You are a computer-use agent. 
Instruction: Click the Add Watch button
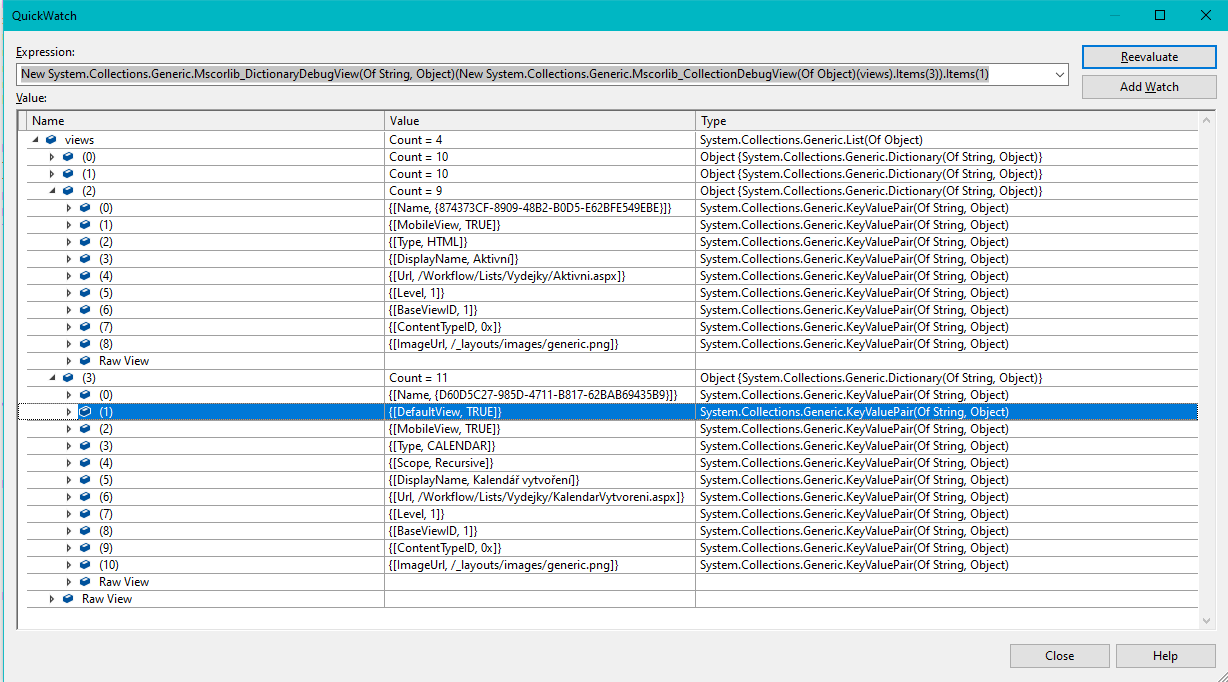(1148, 87)
